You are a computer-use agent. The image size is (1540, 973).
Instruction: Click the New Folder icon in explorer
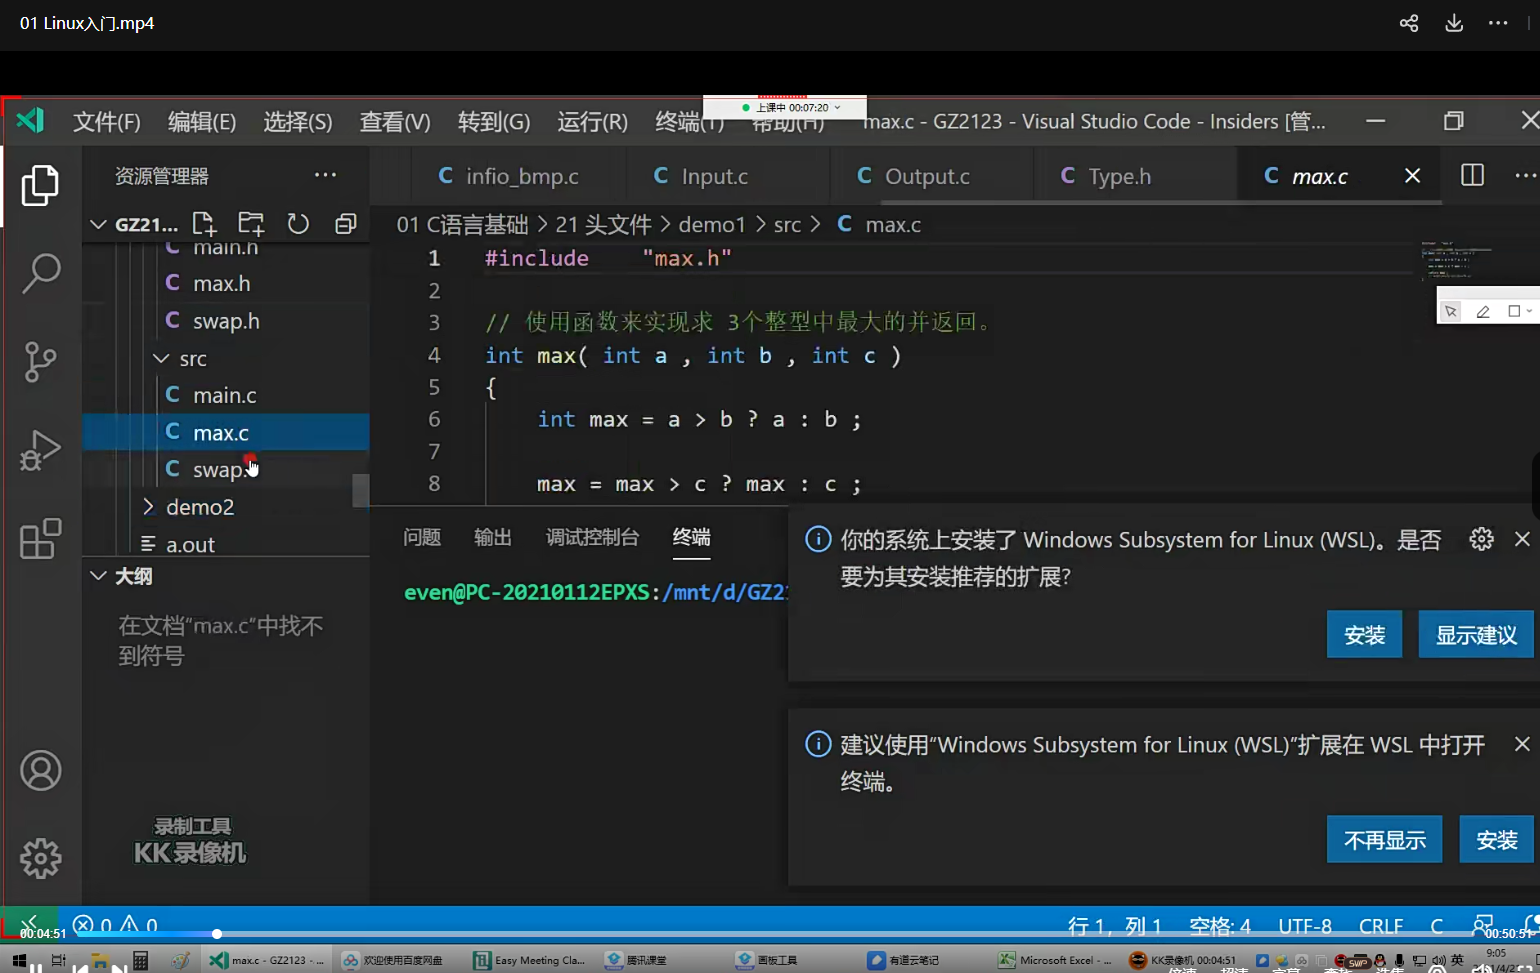click(x=251, y=223)
